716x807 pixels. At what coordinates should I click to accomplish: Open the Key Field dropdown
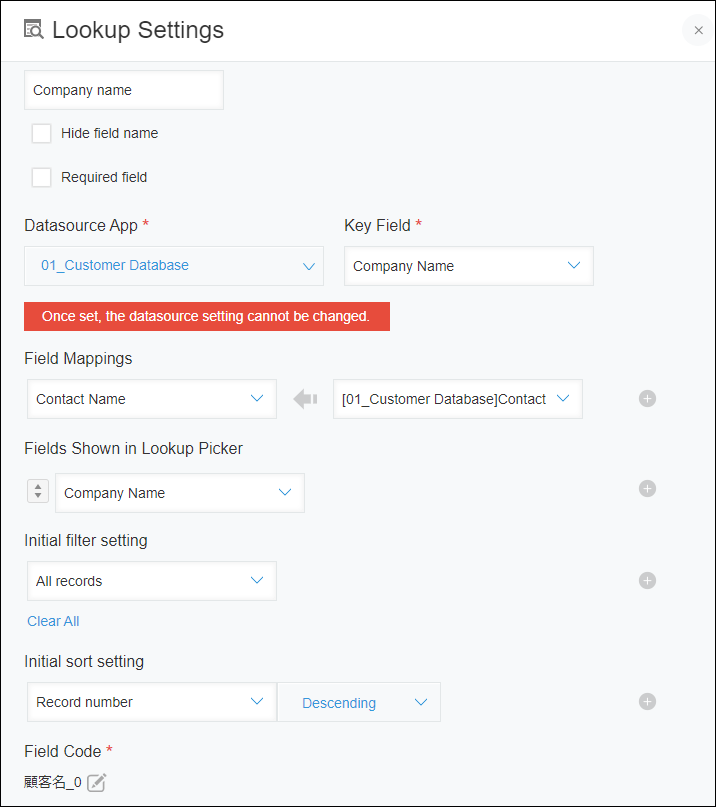tap(468, 265)
